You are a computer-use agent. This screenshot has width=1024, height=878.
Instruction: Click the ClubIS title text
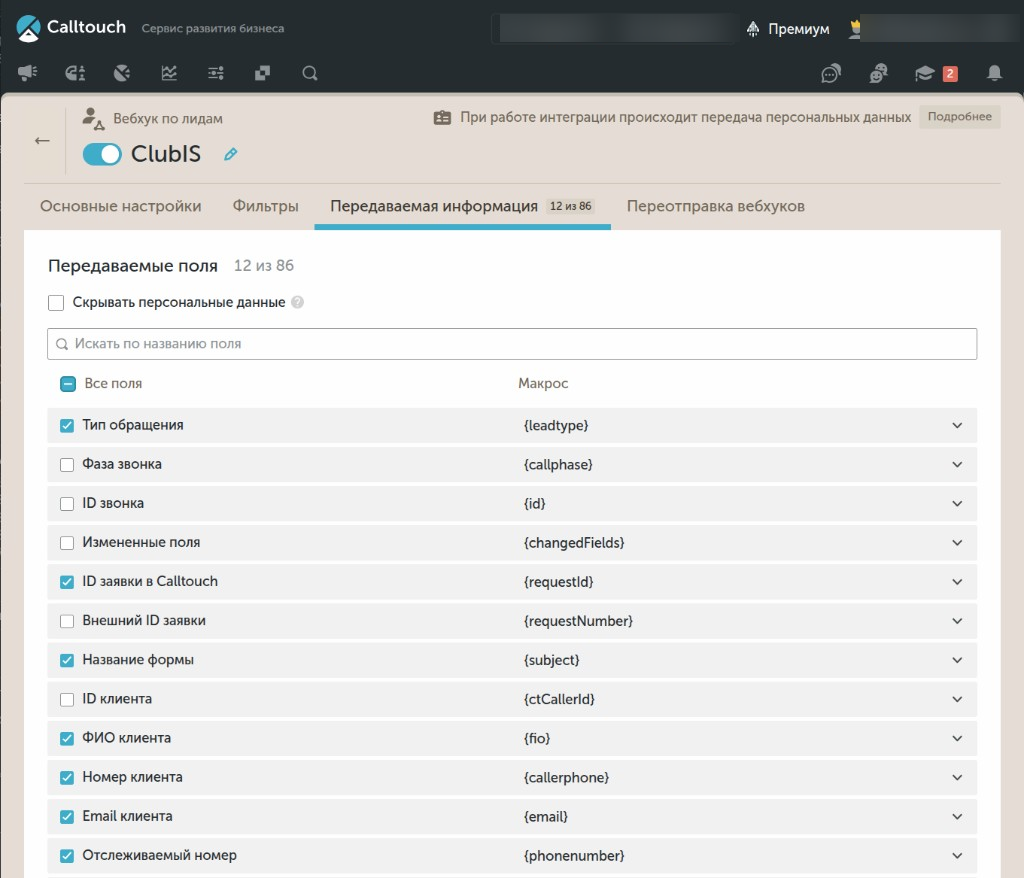pyautogui.click(x=166, y=154)
